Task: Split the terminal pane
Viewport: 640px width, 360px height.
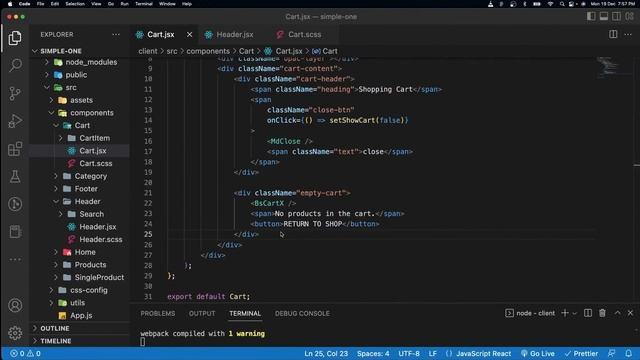Action: (x=588, y=313)
